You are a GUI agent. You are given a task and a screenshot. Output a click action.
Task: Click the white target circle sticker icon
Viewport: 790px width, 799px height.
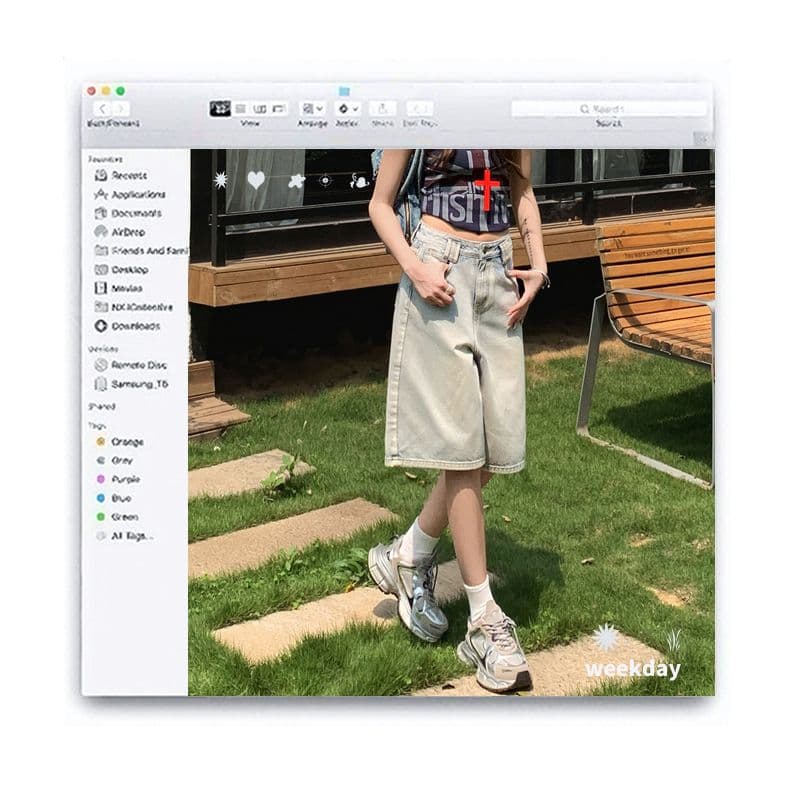click(325, 180)
